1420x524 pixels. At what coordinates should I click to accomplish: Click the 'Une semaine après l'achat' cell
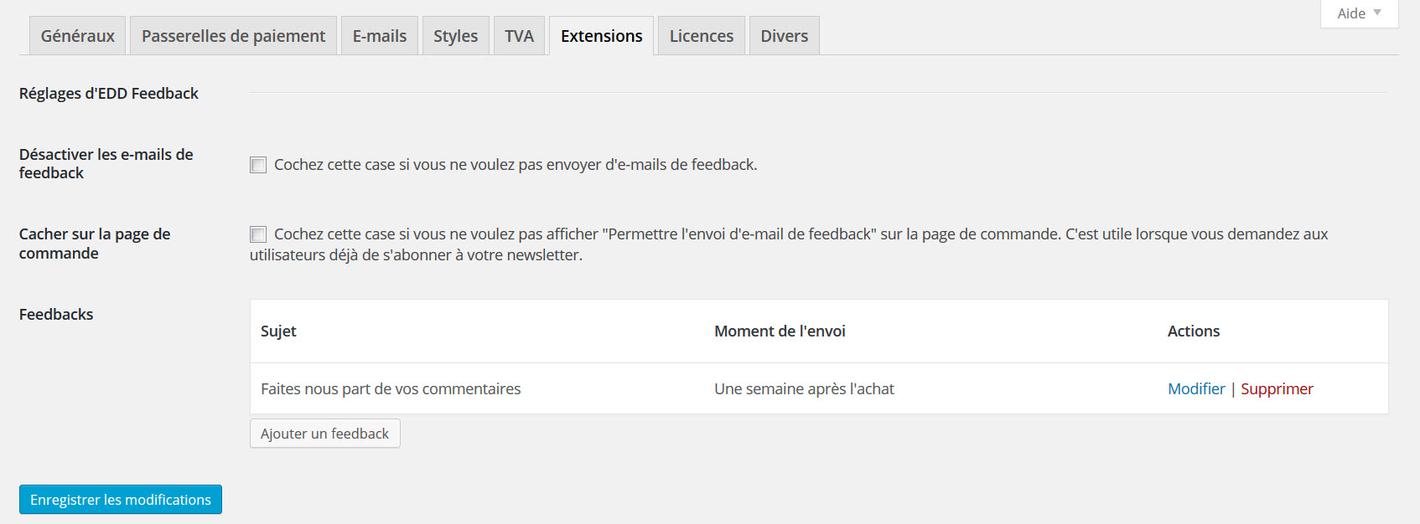[x=804, y=389]
